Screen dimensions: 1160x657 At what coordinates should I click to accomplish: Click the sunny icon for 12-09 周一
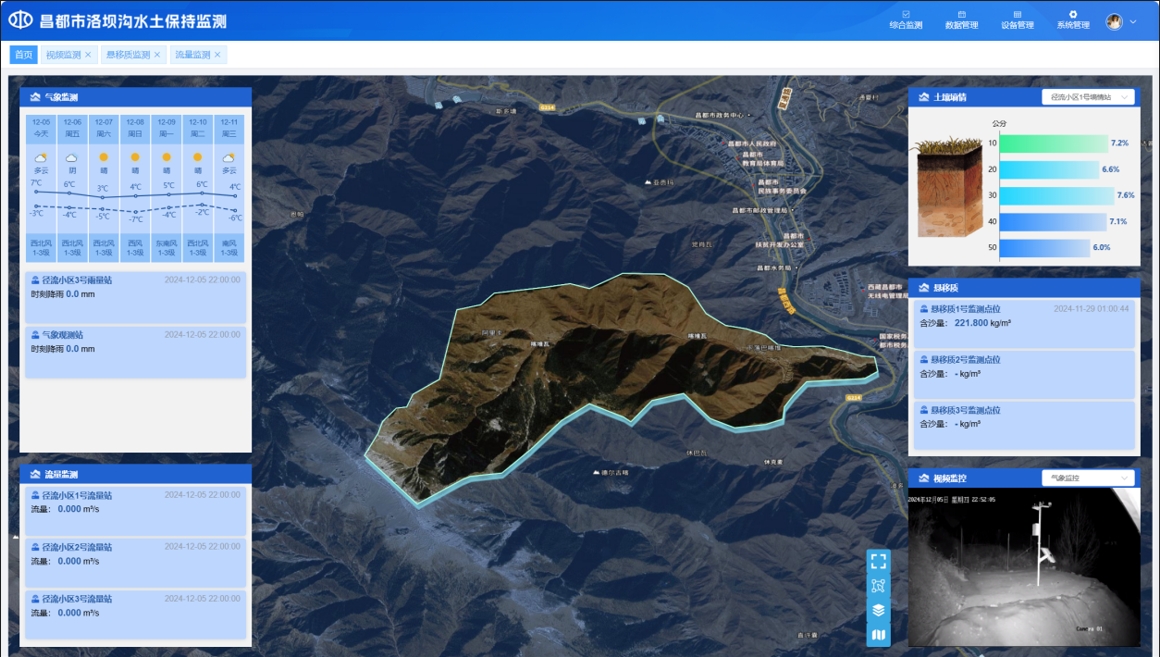(x=166, y=157)
